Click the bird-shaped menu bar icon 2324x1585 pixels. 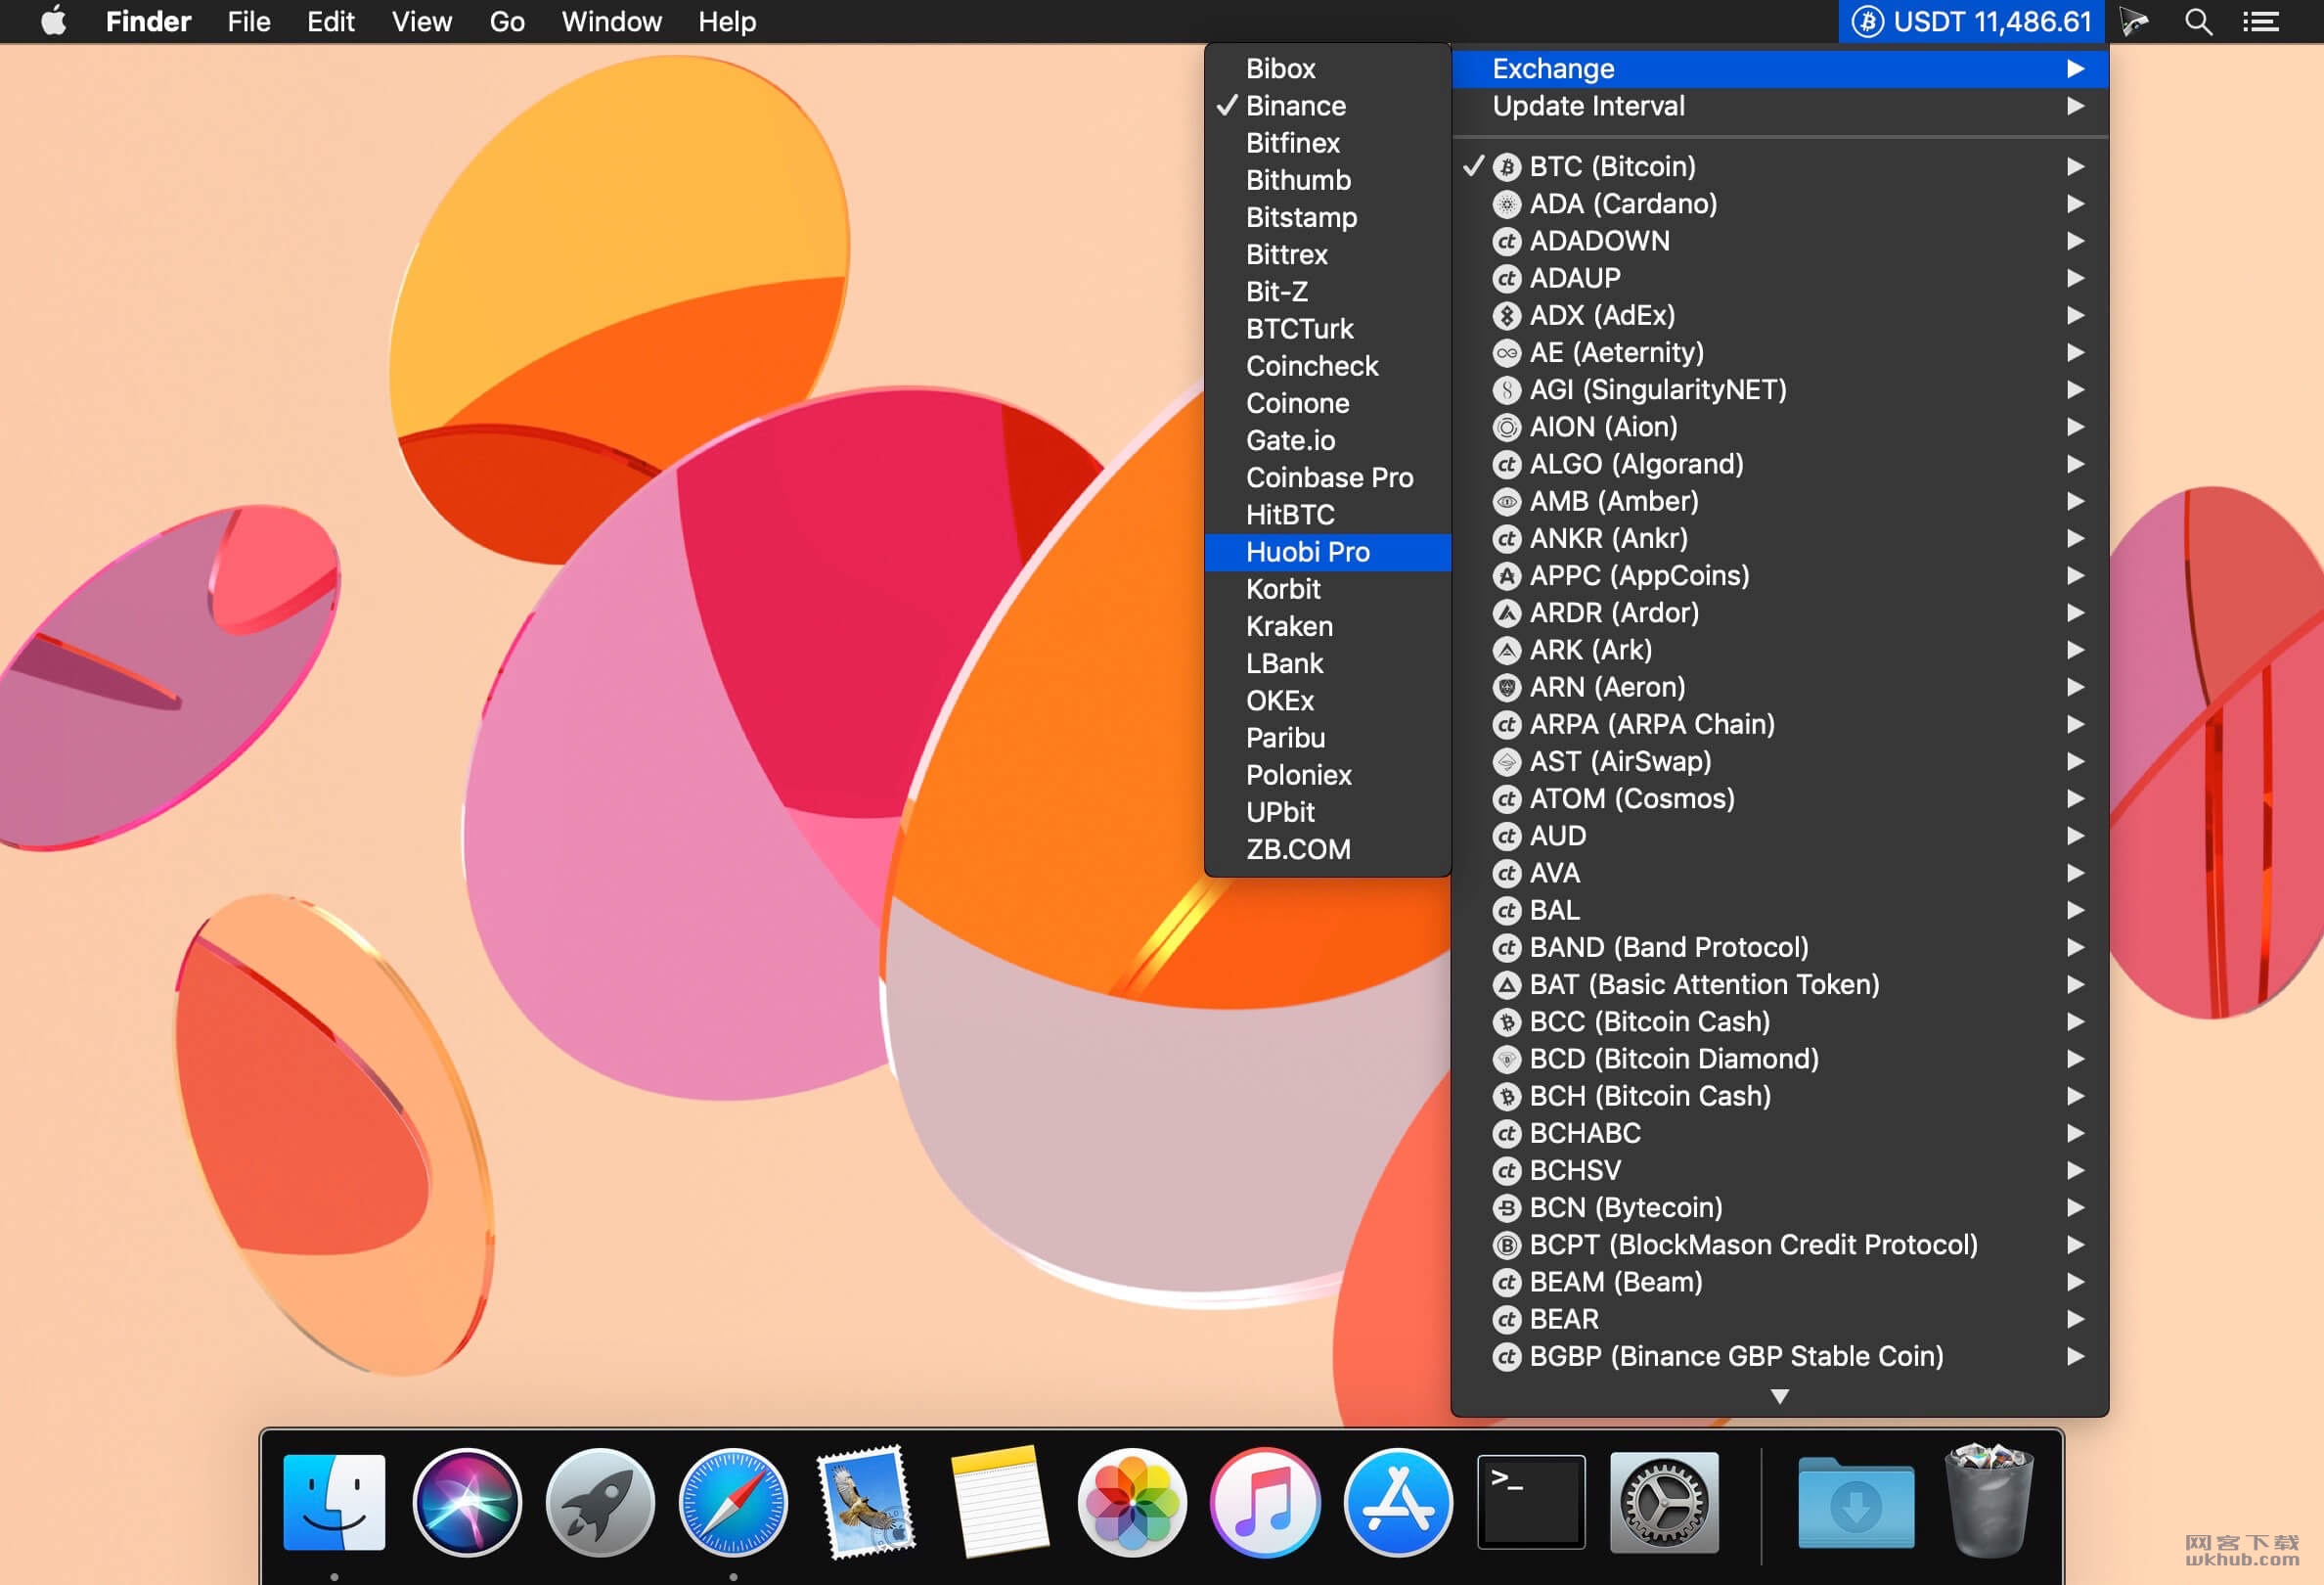point(2134,21)
